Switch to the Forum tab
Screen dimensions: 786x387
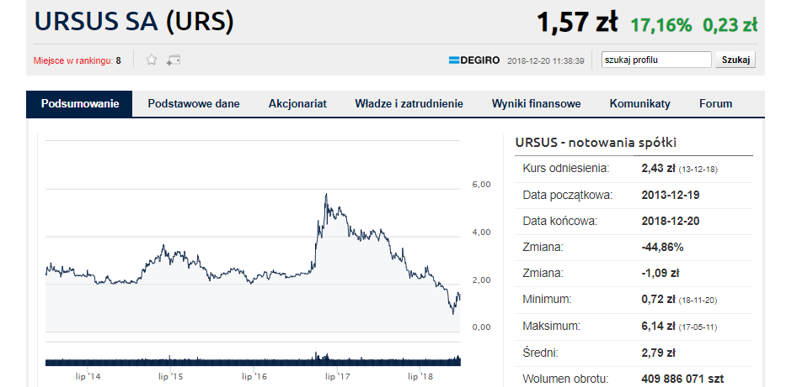(715, 104)
